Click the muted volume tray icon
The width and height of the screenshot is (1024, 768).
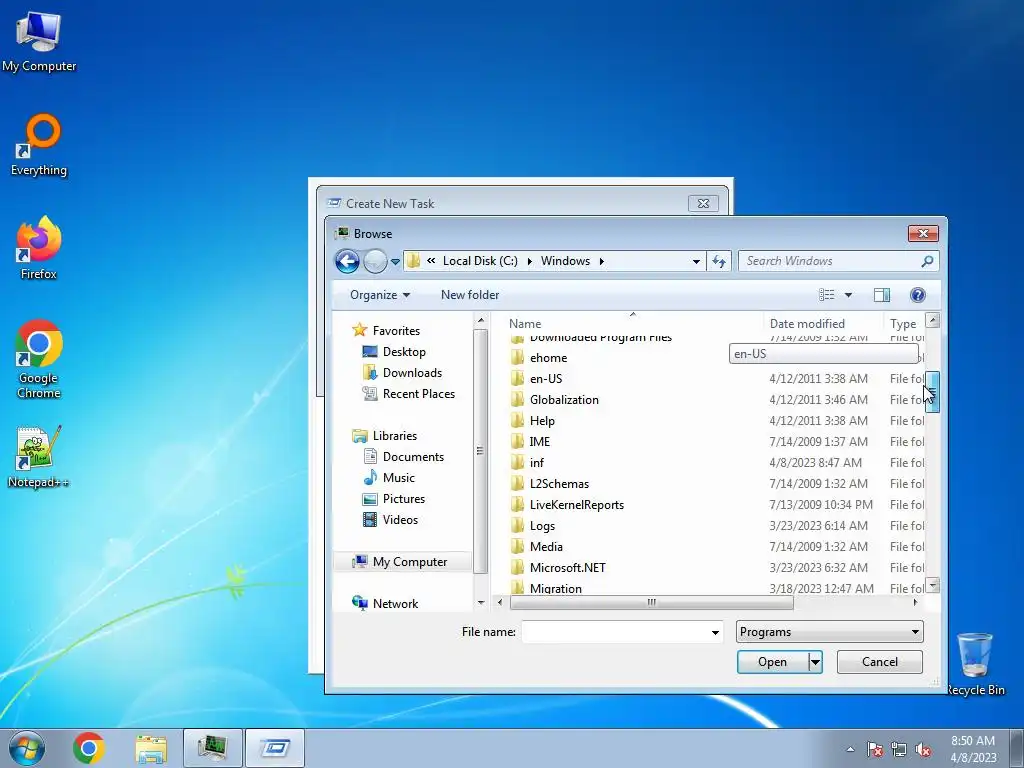tap(923, 749)
